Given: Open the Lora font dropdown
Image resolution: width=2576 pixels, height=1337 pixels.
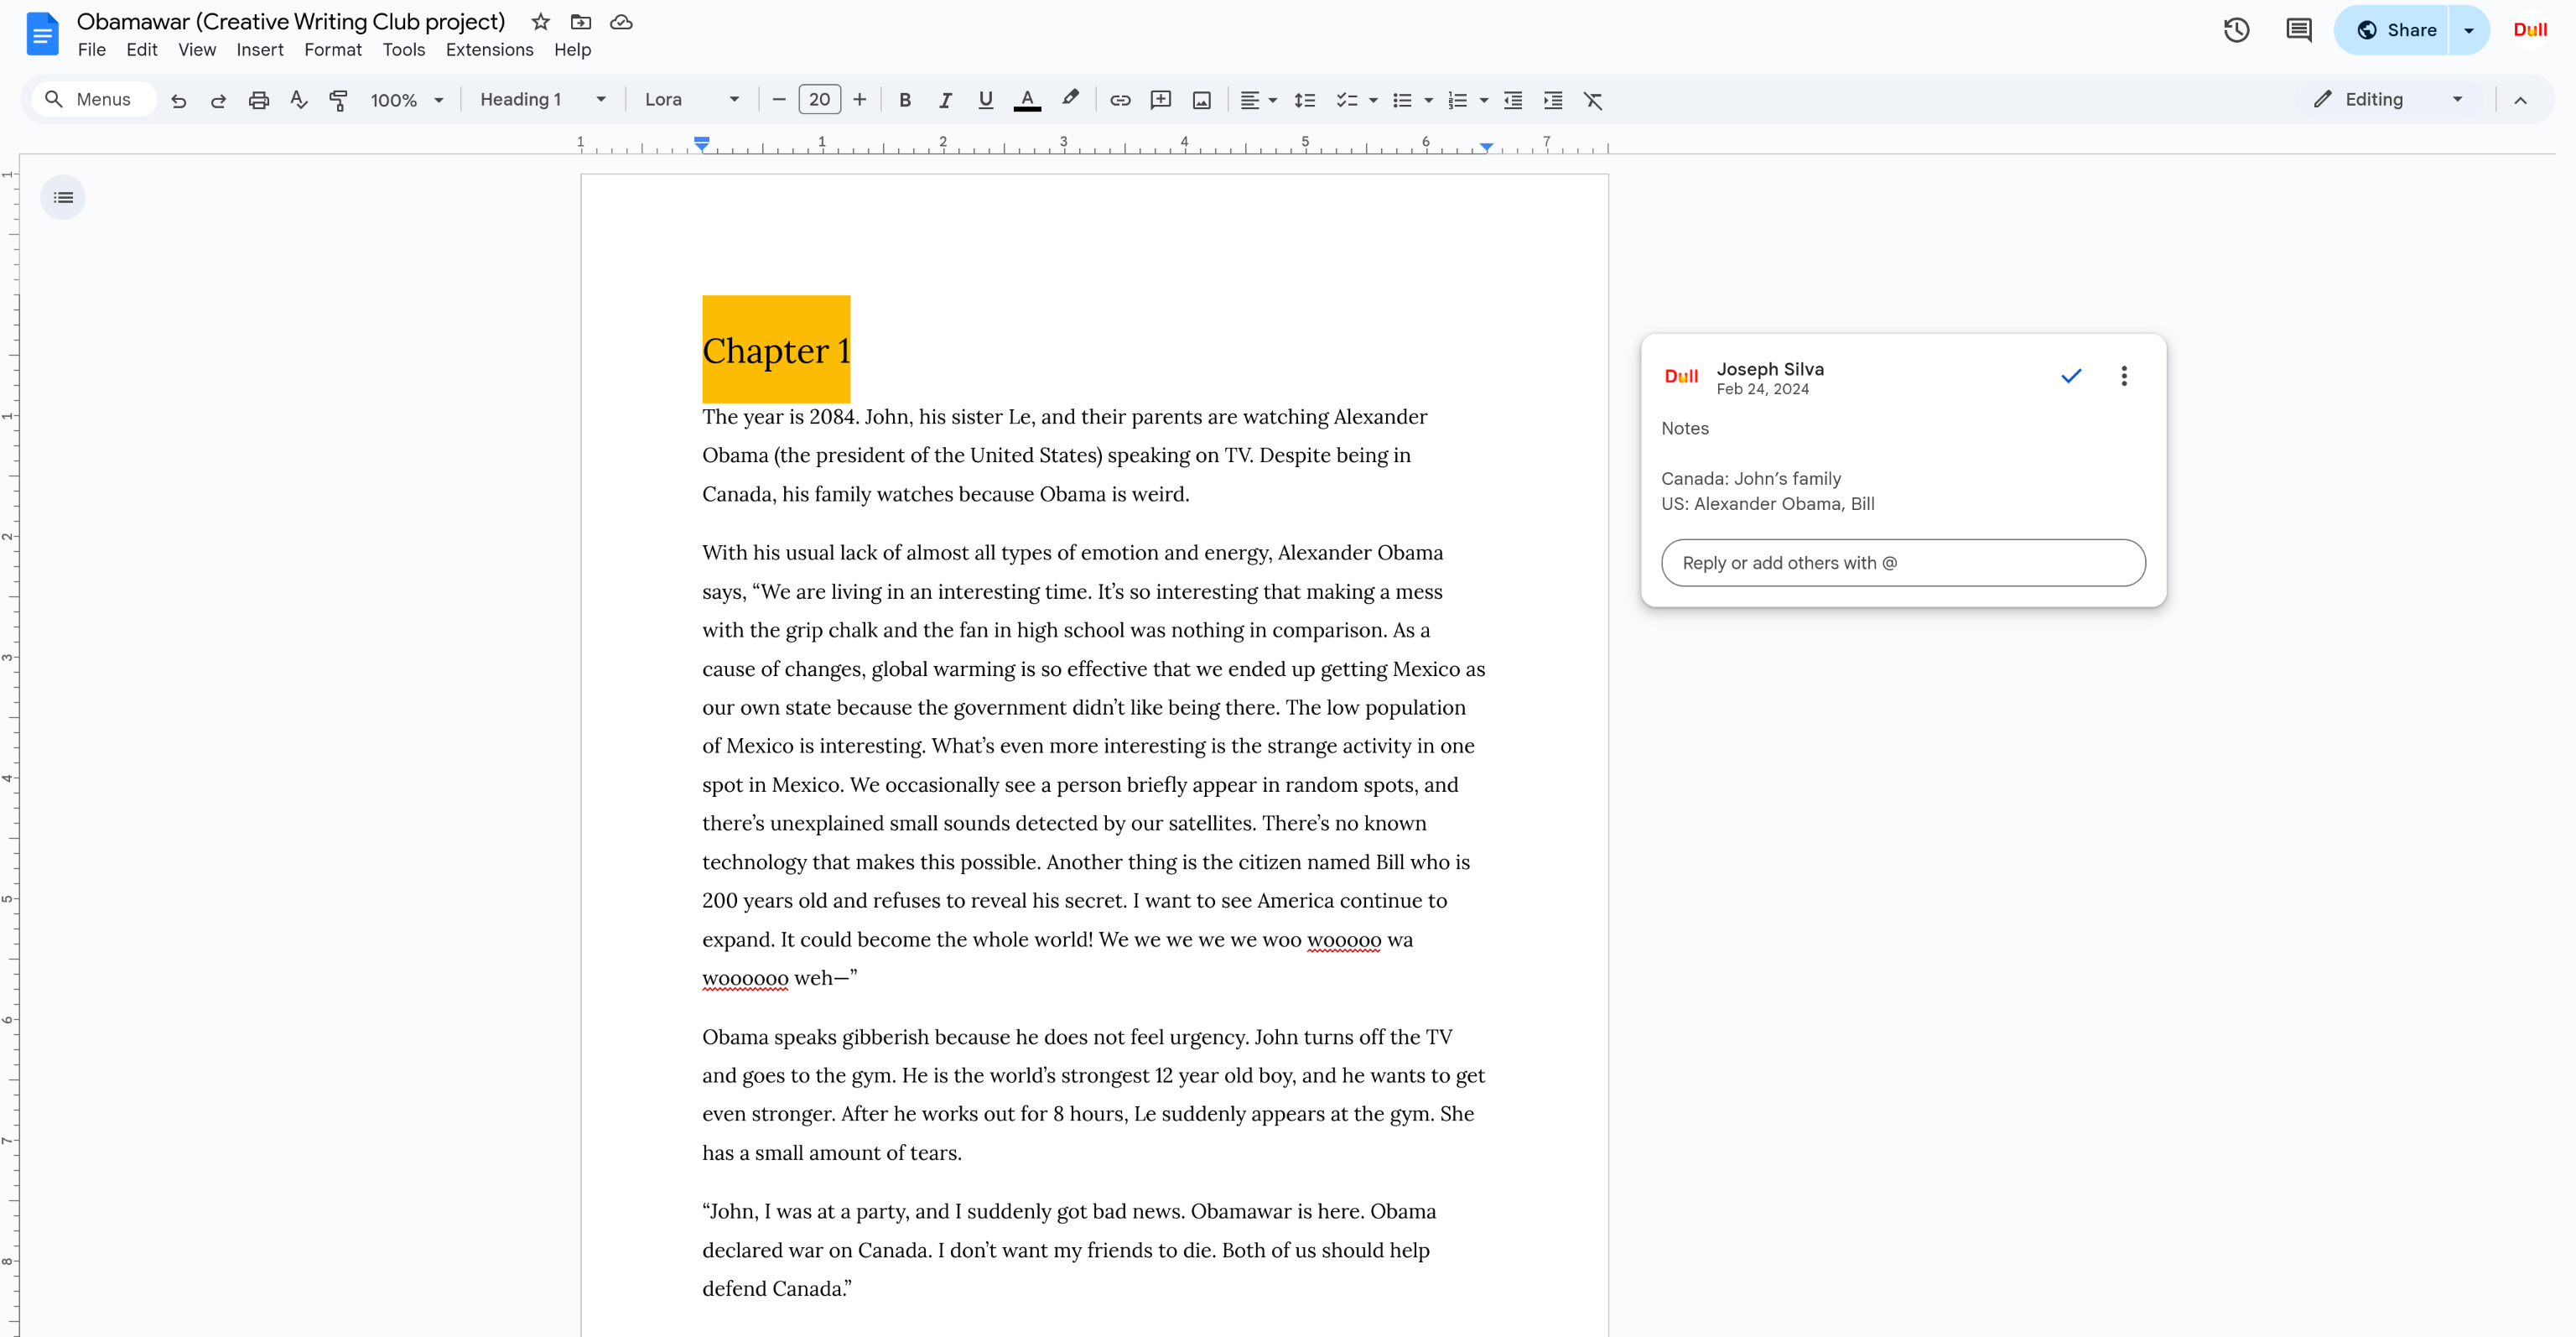Looking at the screenshot, I should [x=692, y=100].
